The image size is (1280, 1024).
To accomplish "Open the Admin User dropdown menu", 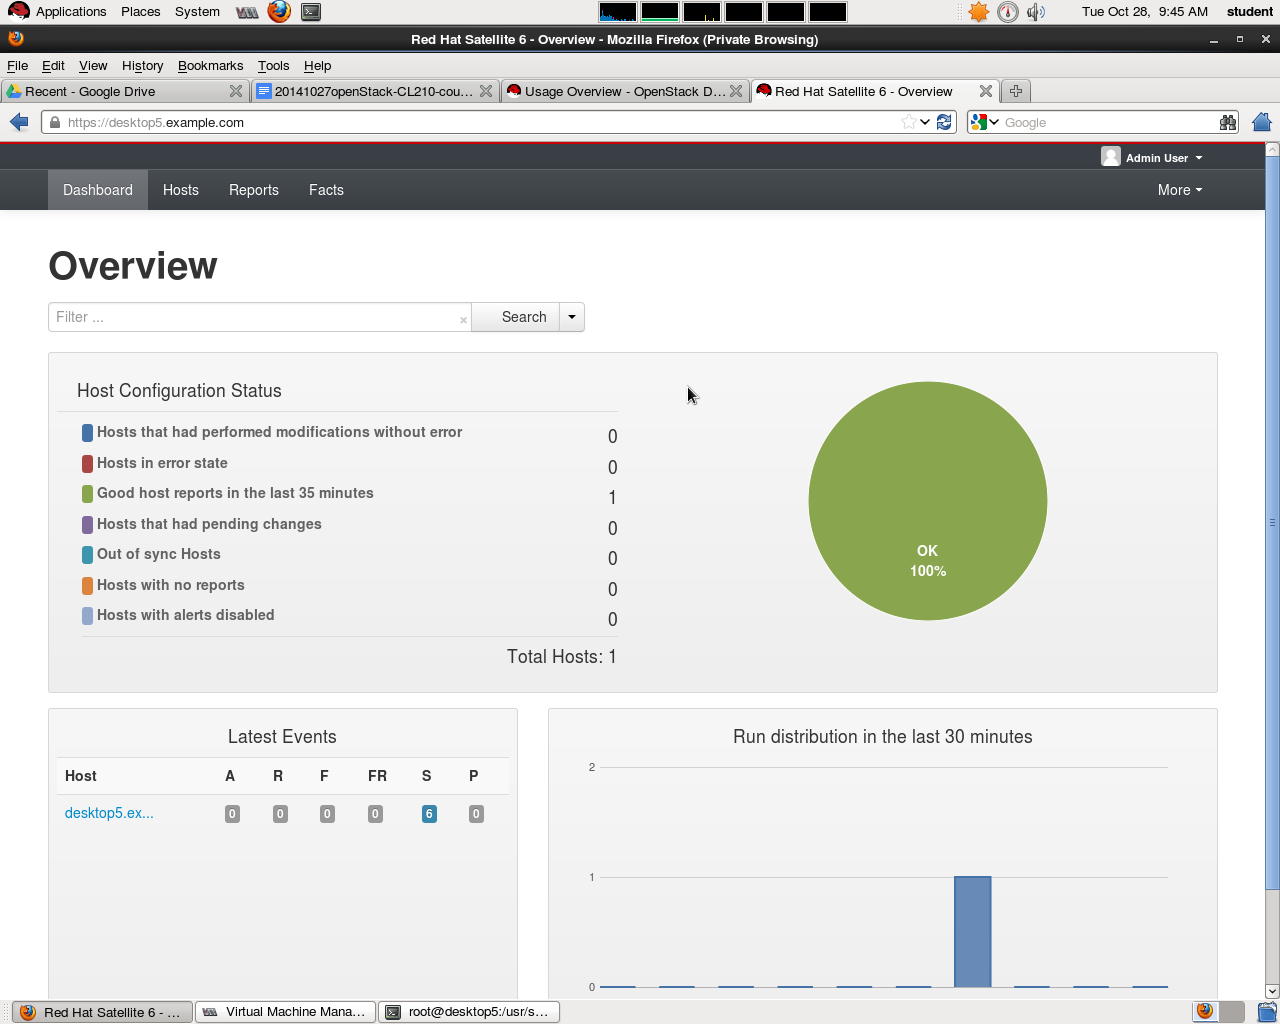I will pyautogui.click(x=1164, y=158).
